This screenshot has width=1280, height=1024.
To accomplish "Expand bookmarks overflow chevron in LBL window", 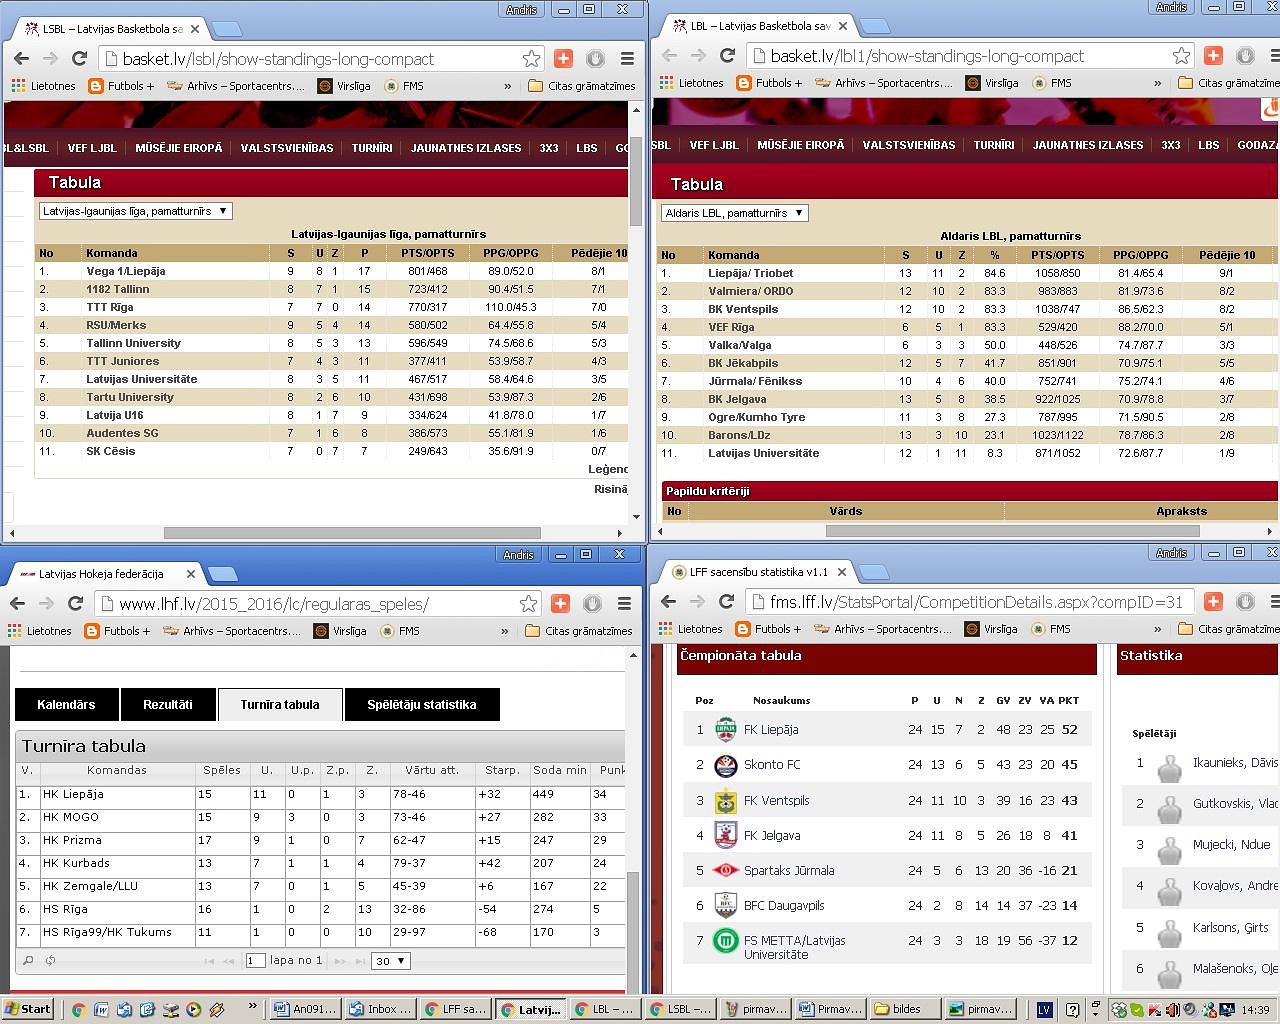I will pyautogui.click(x=1157, y=83).
